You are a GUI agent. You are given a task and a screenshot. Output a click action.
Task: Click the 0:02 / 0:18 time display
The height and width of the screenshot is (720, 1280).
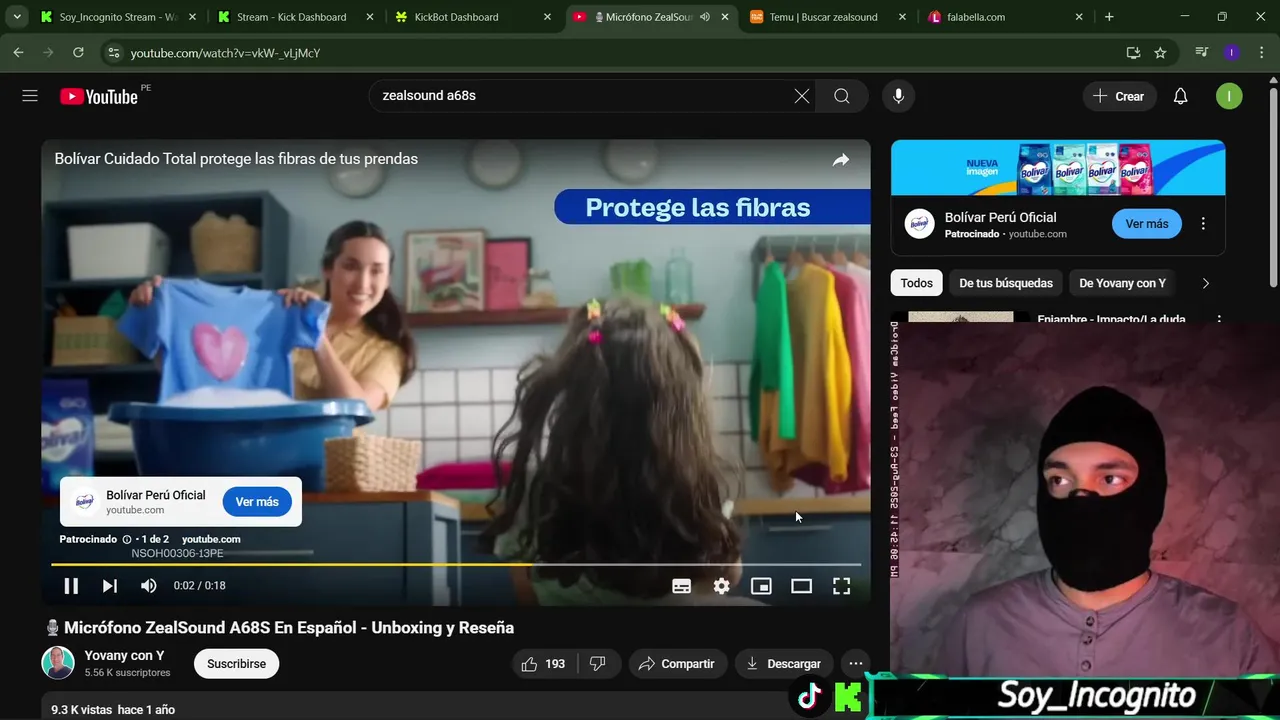200,586
